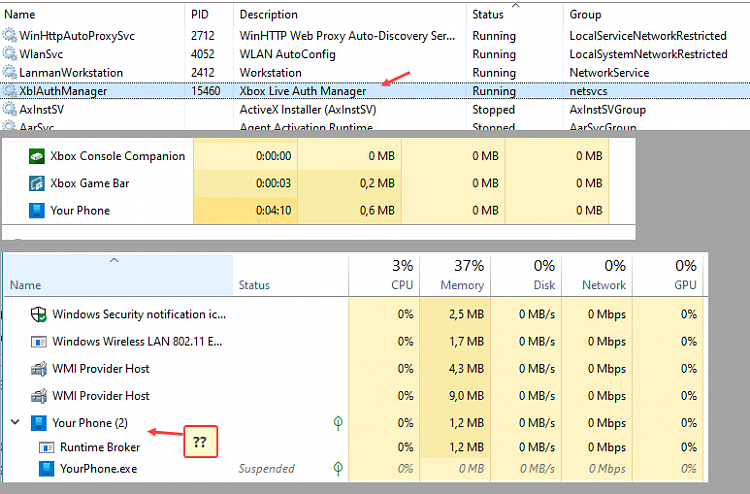Select the Windows Security notification process name
This screenshot has width=750, height=494.
(x=139, y=314)
